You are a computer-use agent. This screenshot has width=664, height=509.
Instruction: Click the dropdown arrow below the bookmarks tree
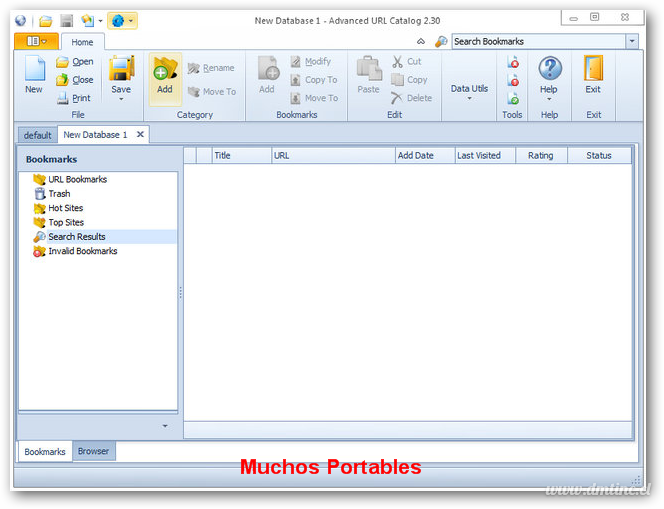click(165, 426)
